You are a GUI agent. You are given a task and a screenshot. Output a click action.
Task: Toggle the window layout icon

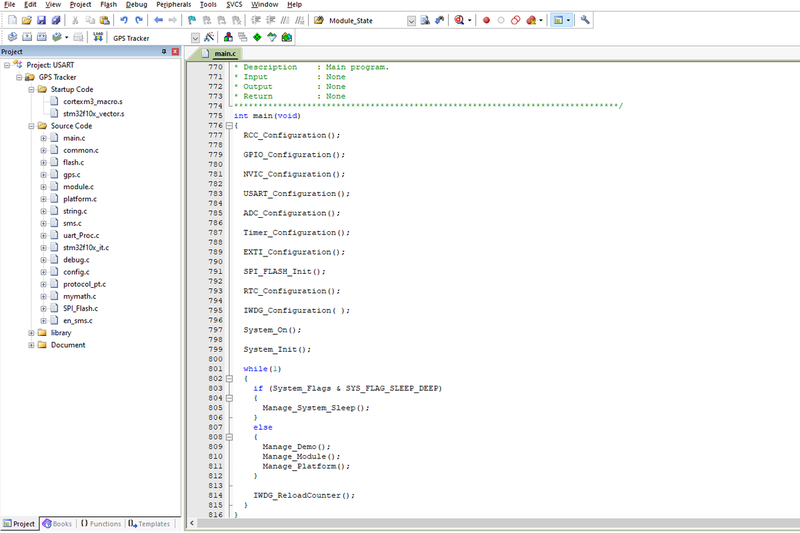[559, 20]
